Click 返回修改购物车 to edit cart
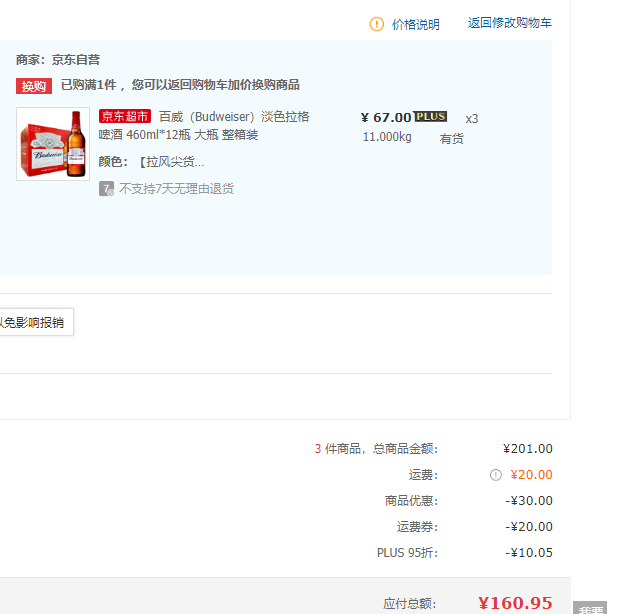 [509, 23]
